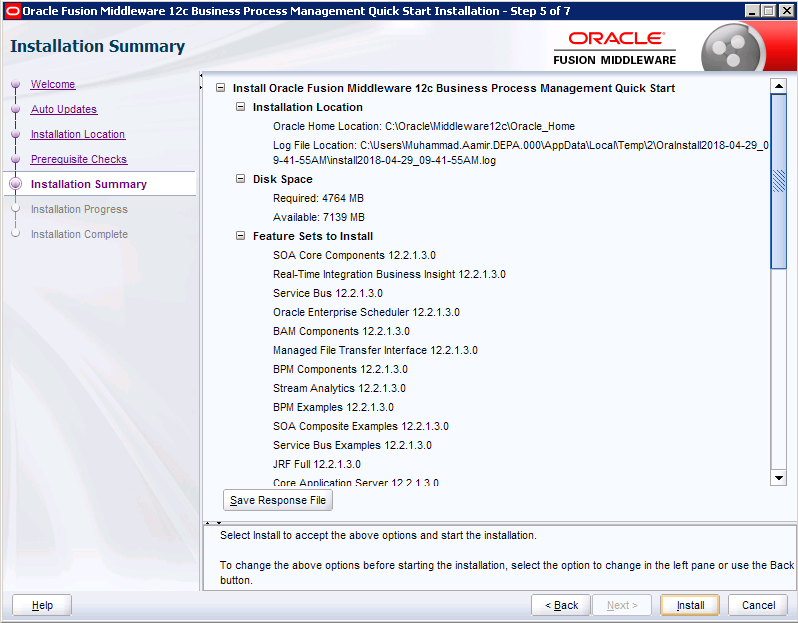The width and height of the screenshot is (798, 623).
Task: Go back with the Back button
Action: pyautogui.click(x=561, y=605)
